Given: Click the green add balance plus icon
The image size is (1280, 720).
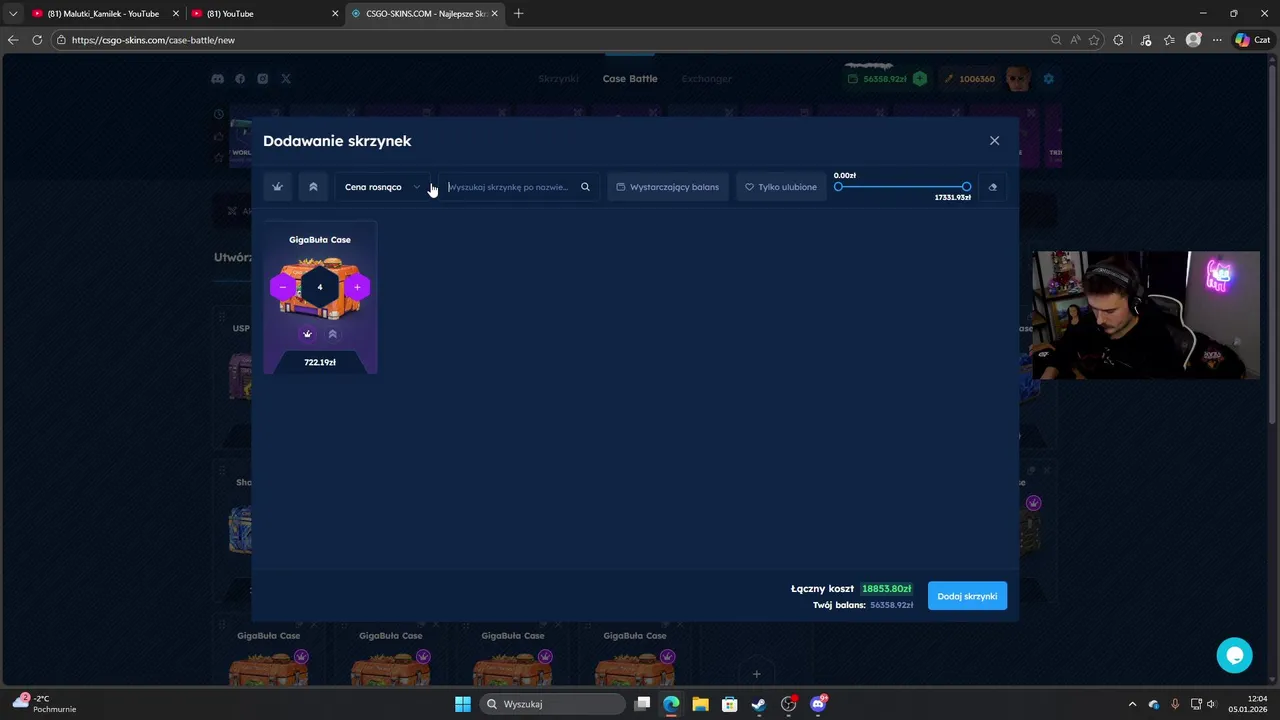Looking at the screenshot, I should (x=920, y=79).
